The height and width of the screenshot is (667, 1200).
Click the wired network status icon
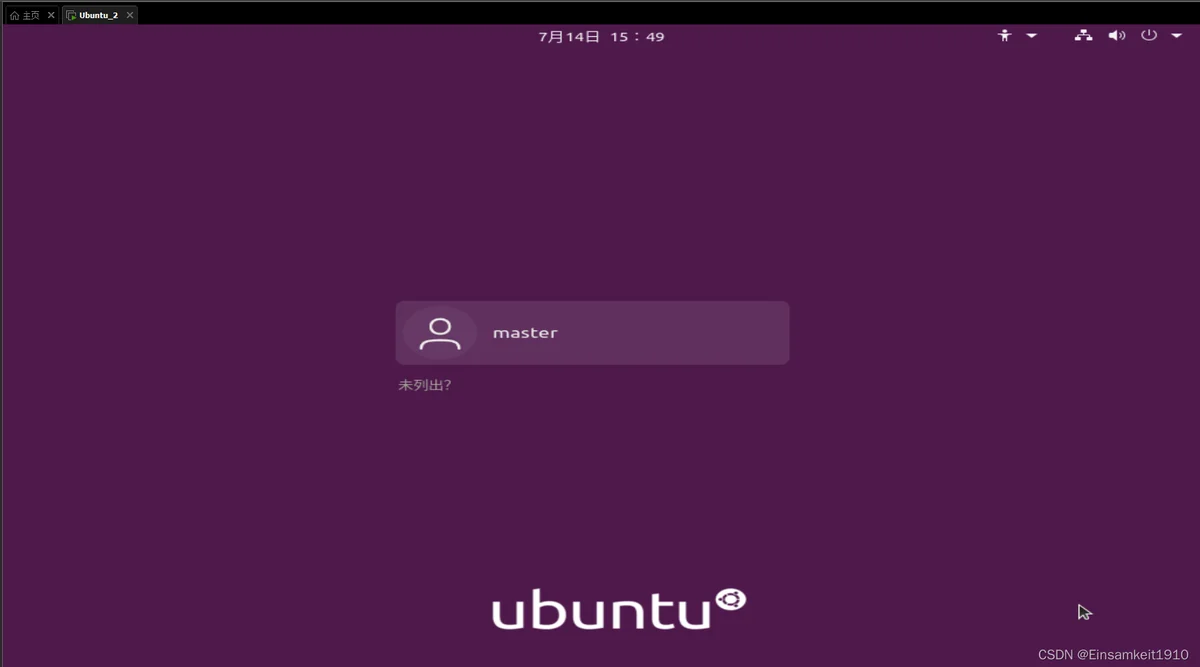click(x=1083, y=36)
